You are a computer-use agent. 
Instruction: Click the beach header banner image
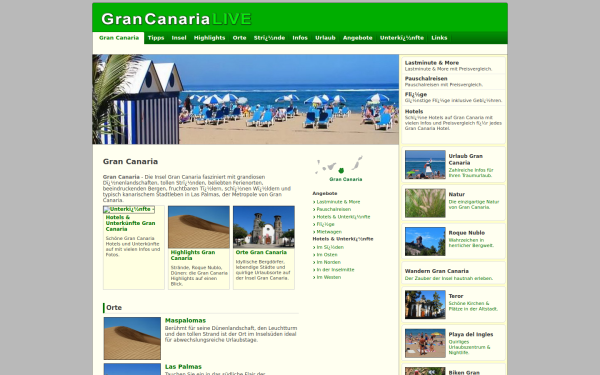(245, 99)
